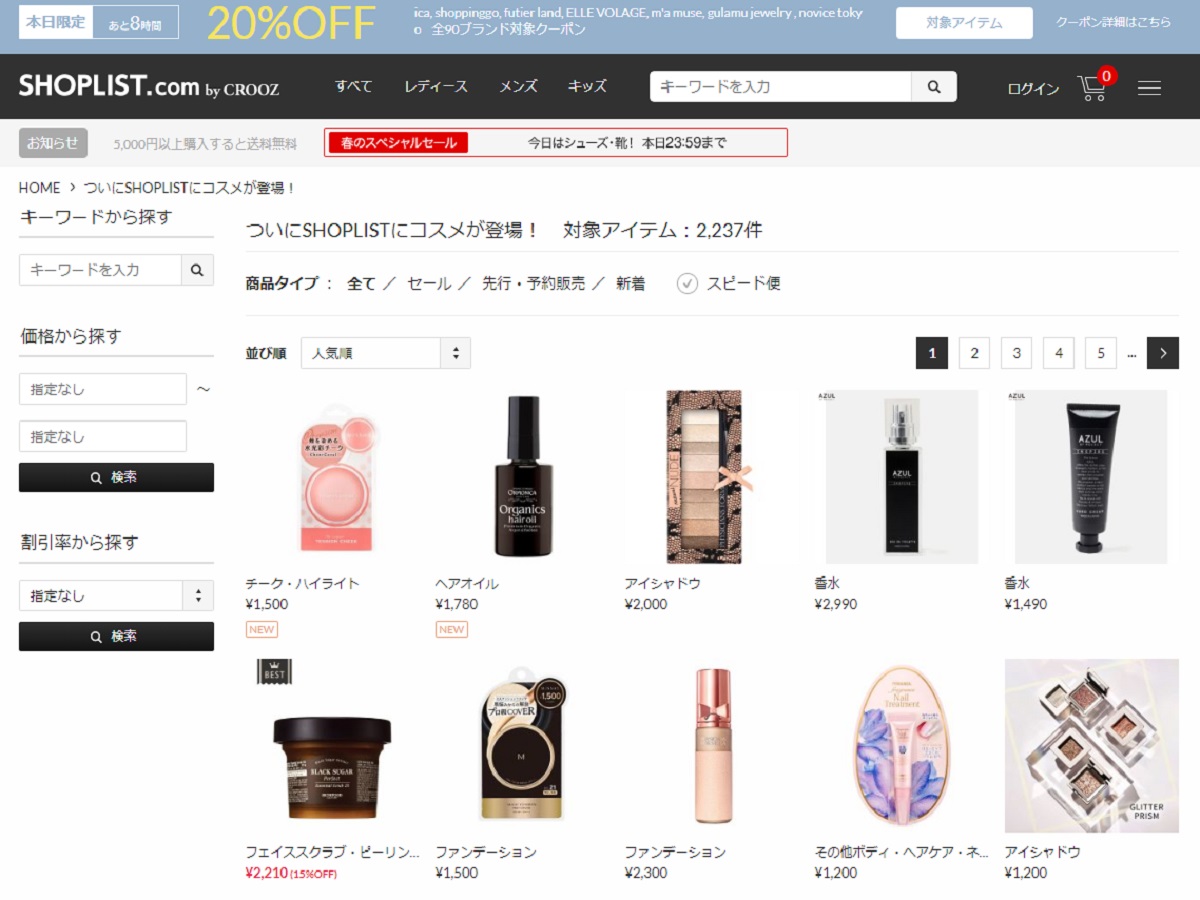Focus the header キーワードを入力 search field
The width and height of the screenshot is (1200, 900).
click(x=781, y=87)
